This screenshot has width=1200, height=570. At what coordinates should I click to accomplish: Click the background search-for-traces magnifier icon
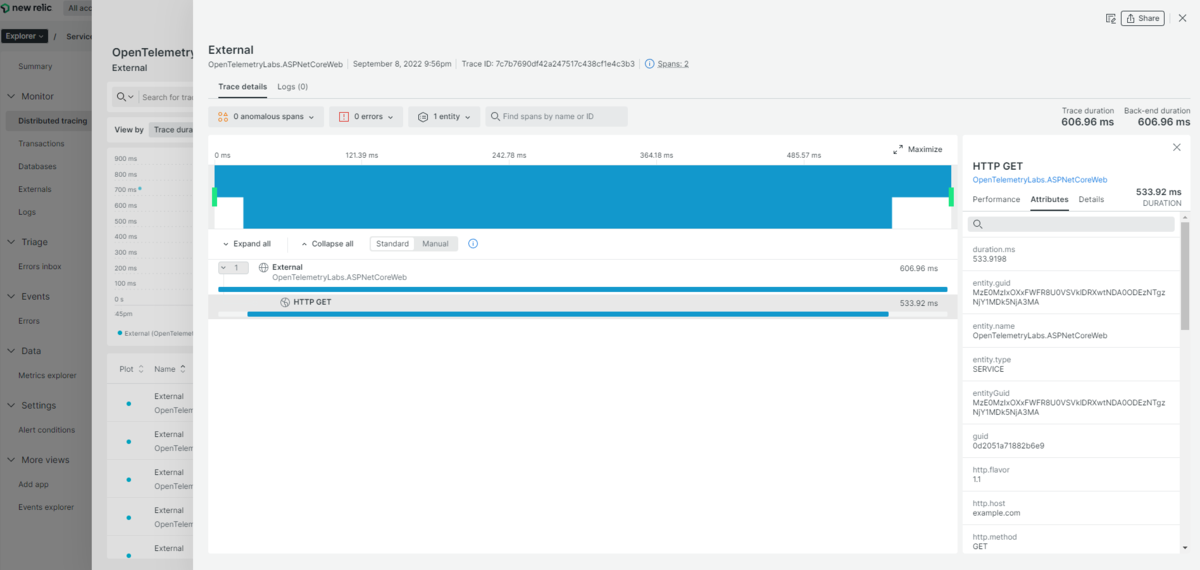(x=122, y=97)
